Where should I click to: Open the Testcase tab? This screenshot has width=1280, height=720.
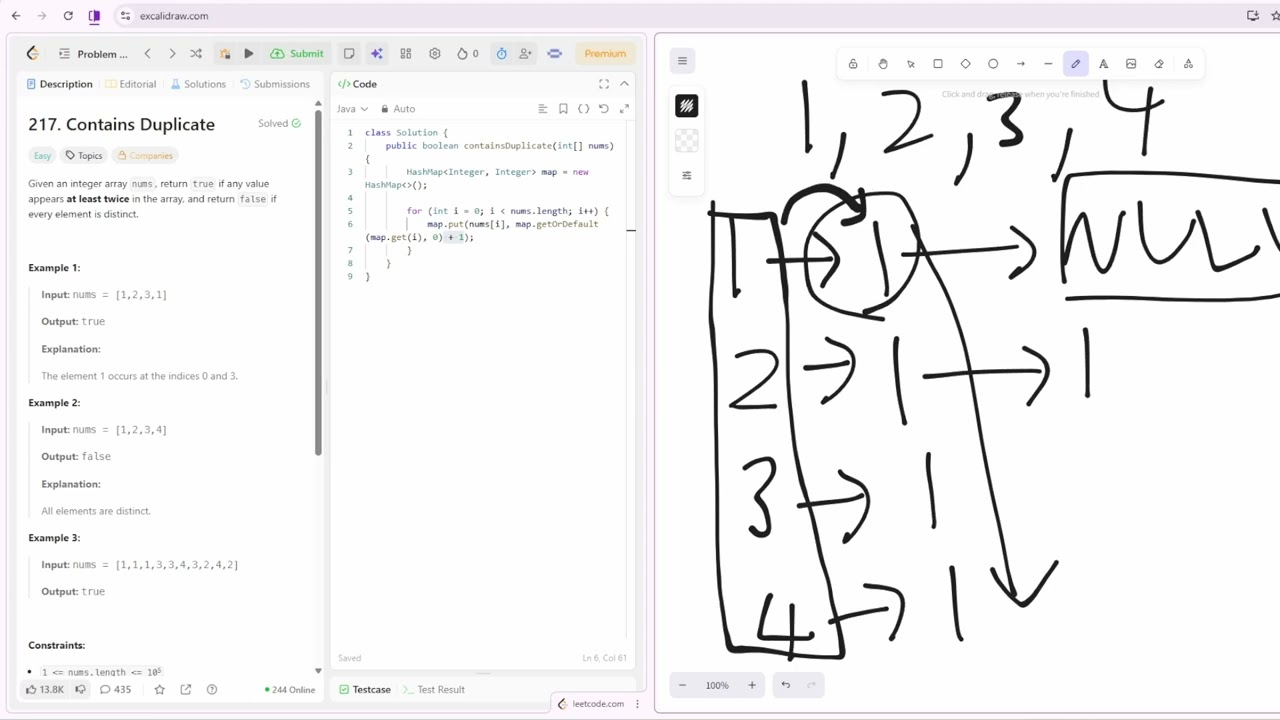point(365,690)
